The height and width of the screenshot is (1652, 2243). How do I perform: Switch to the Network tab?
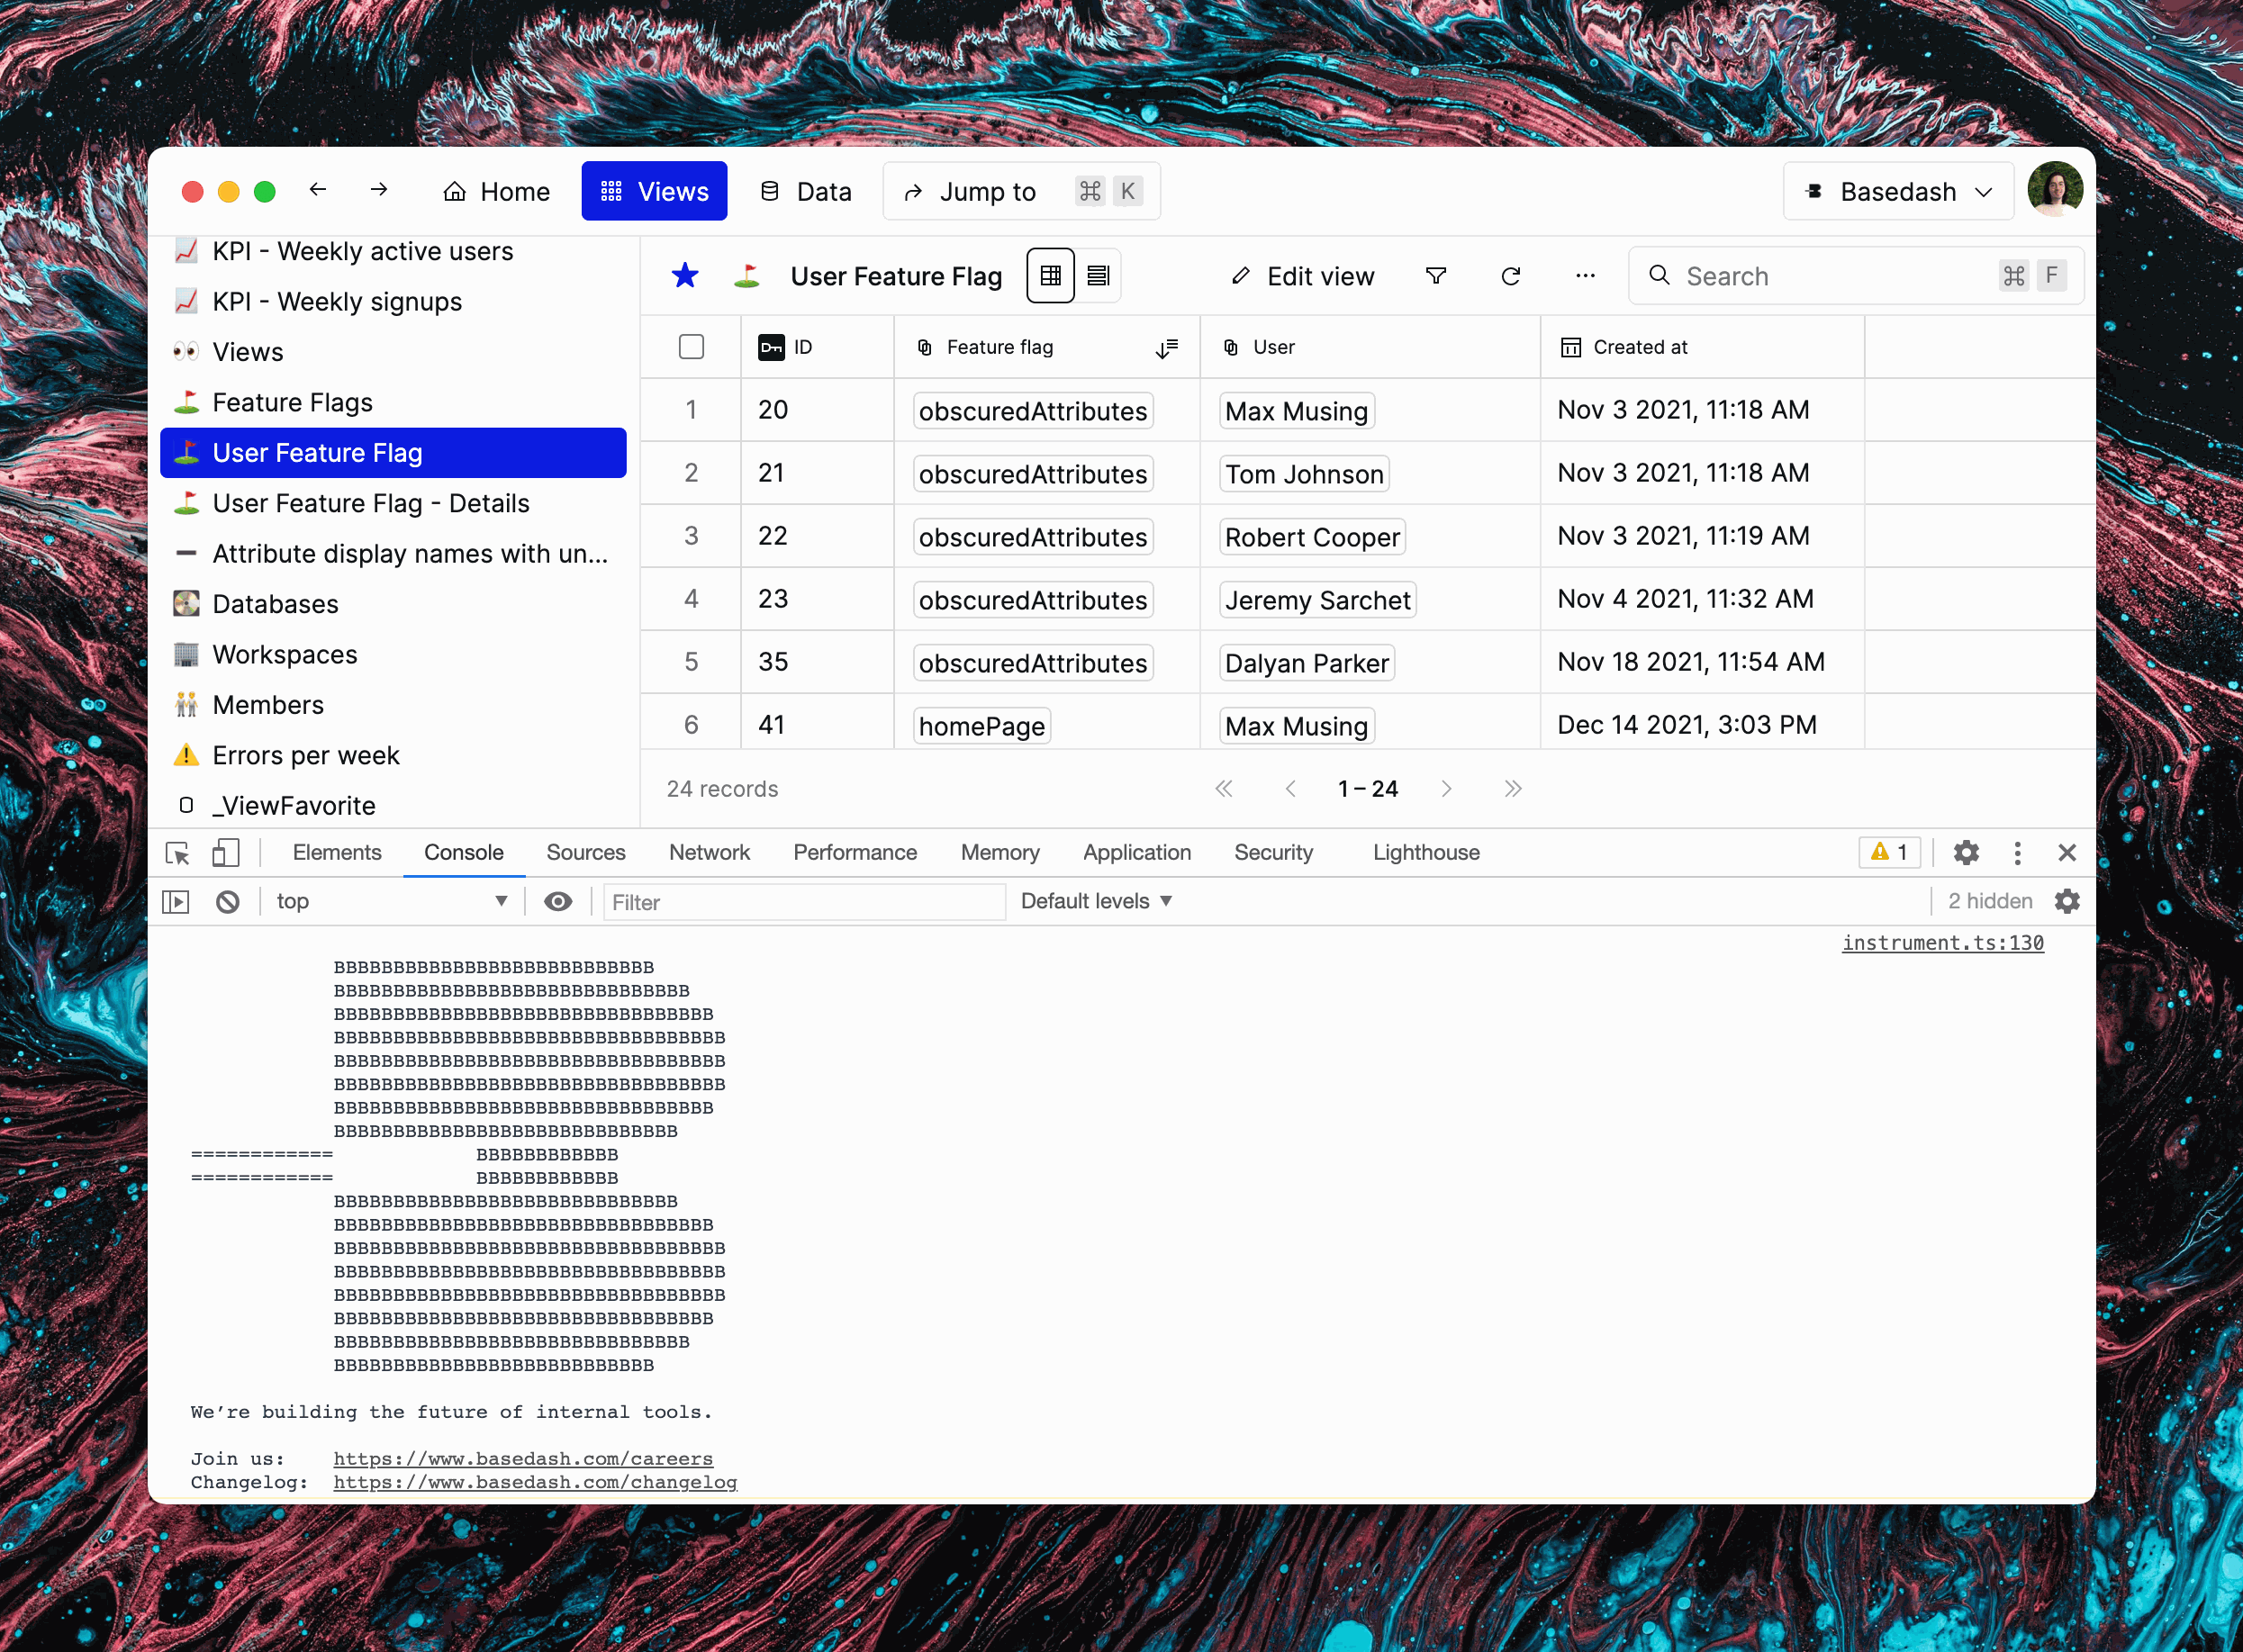click(x=709, y=852)
